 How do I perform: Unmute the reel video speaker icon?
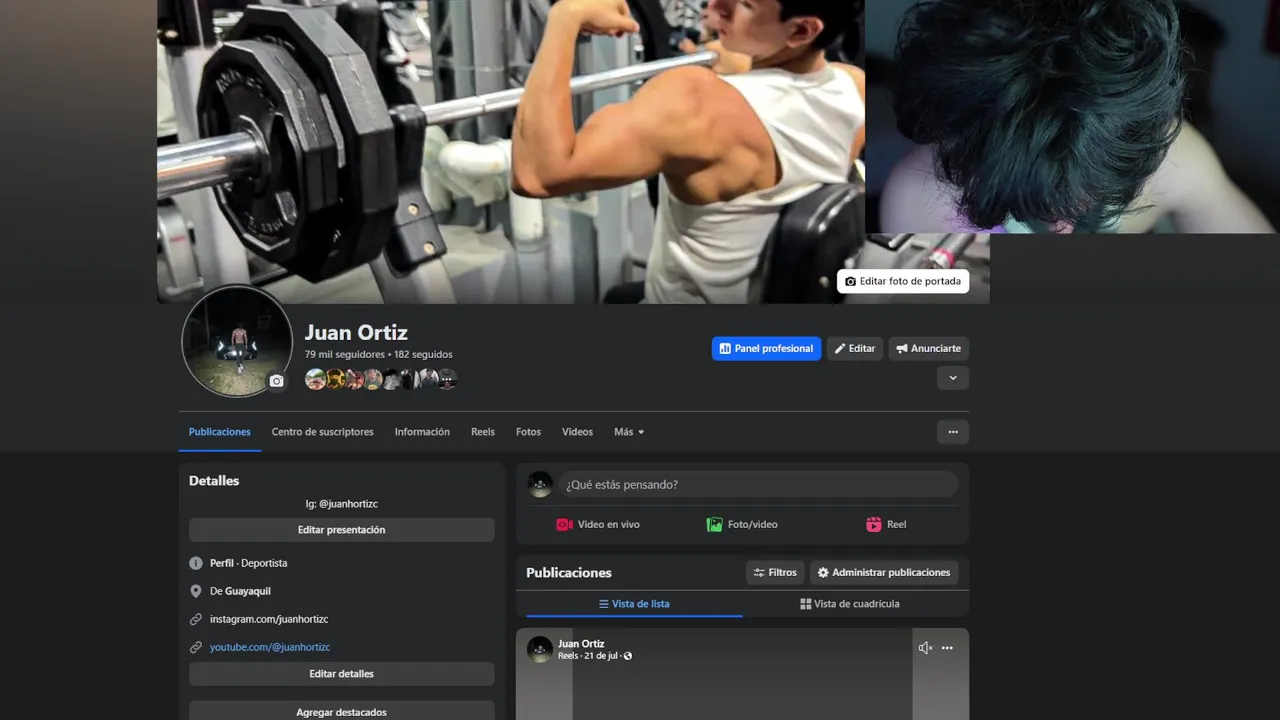(925, 648)
